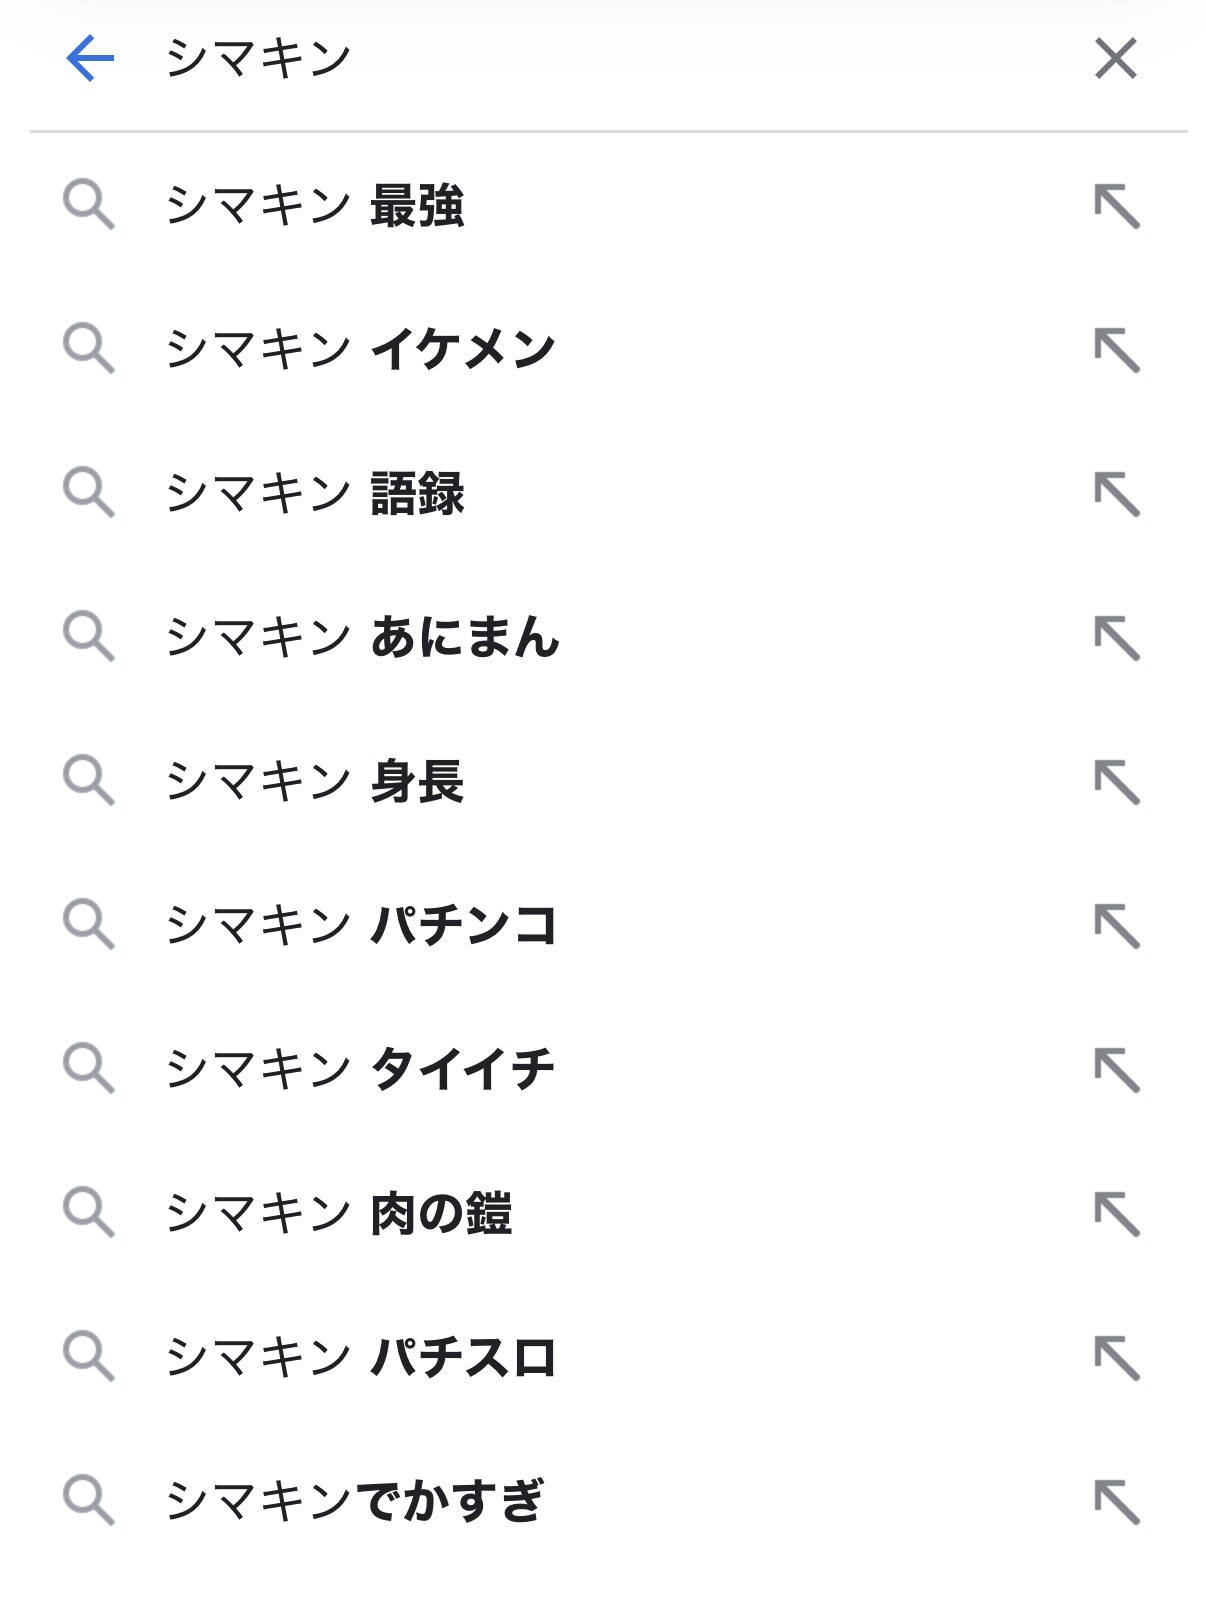
Task: Insert 身長 suggestion with its arrow icon
Action: coord(1116,781)
